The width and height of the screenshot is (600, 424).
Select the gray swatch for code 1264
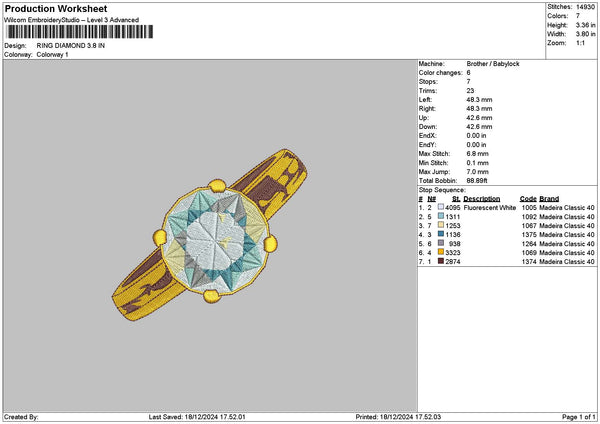click(x=440, y=243)
